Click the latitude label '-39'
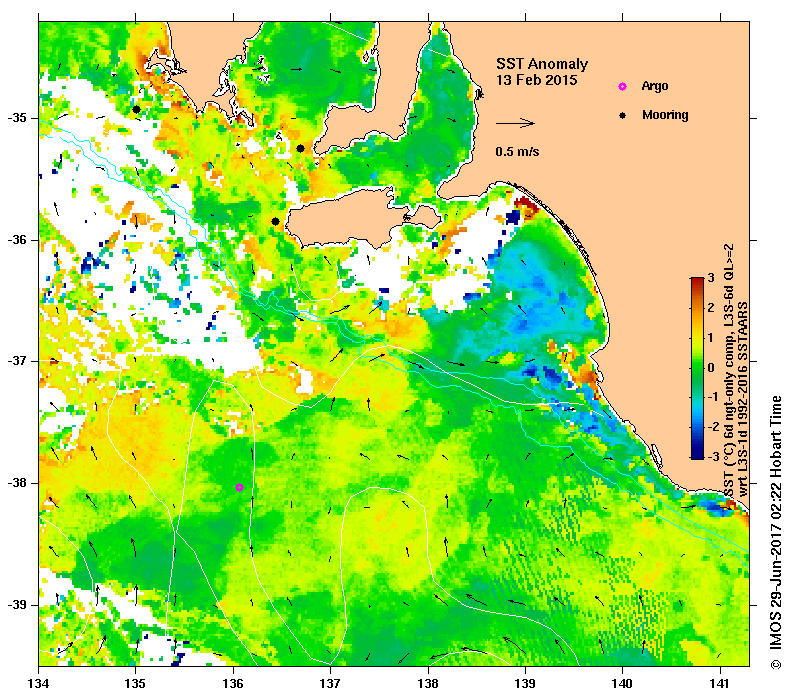791x700 pixels. [17, 605]
